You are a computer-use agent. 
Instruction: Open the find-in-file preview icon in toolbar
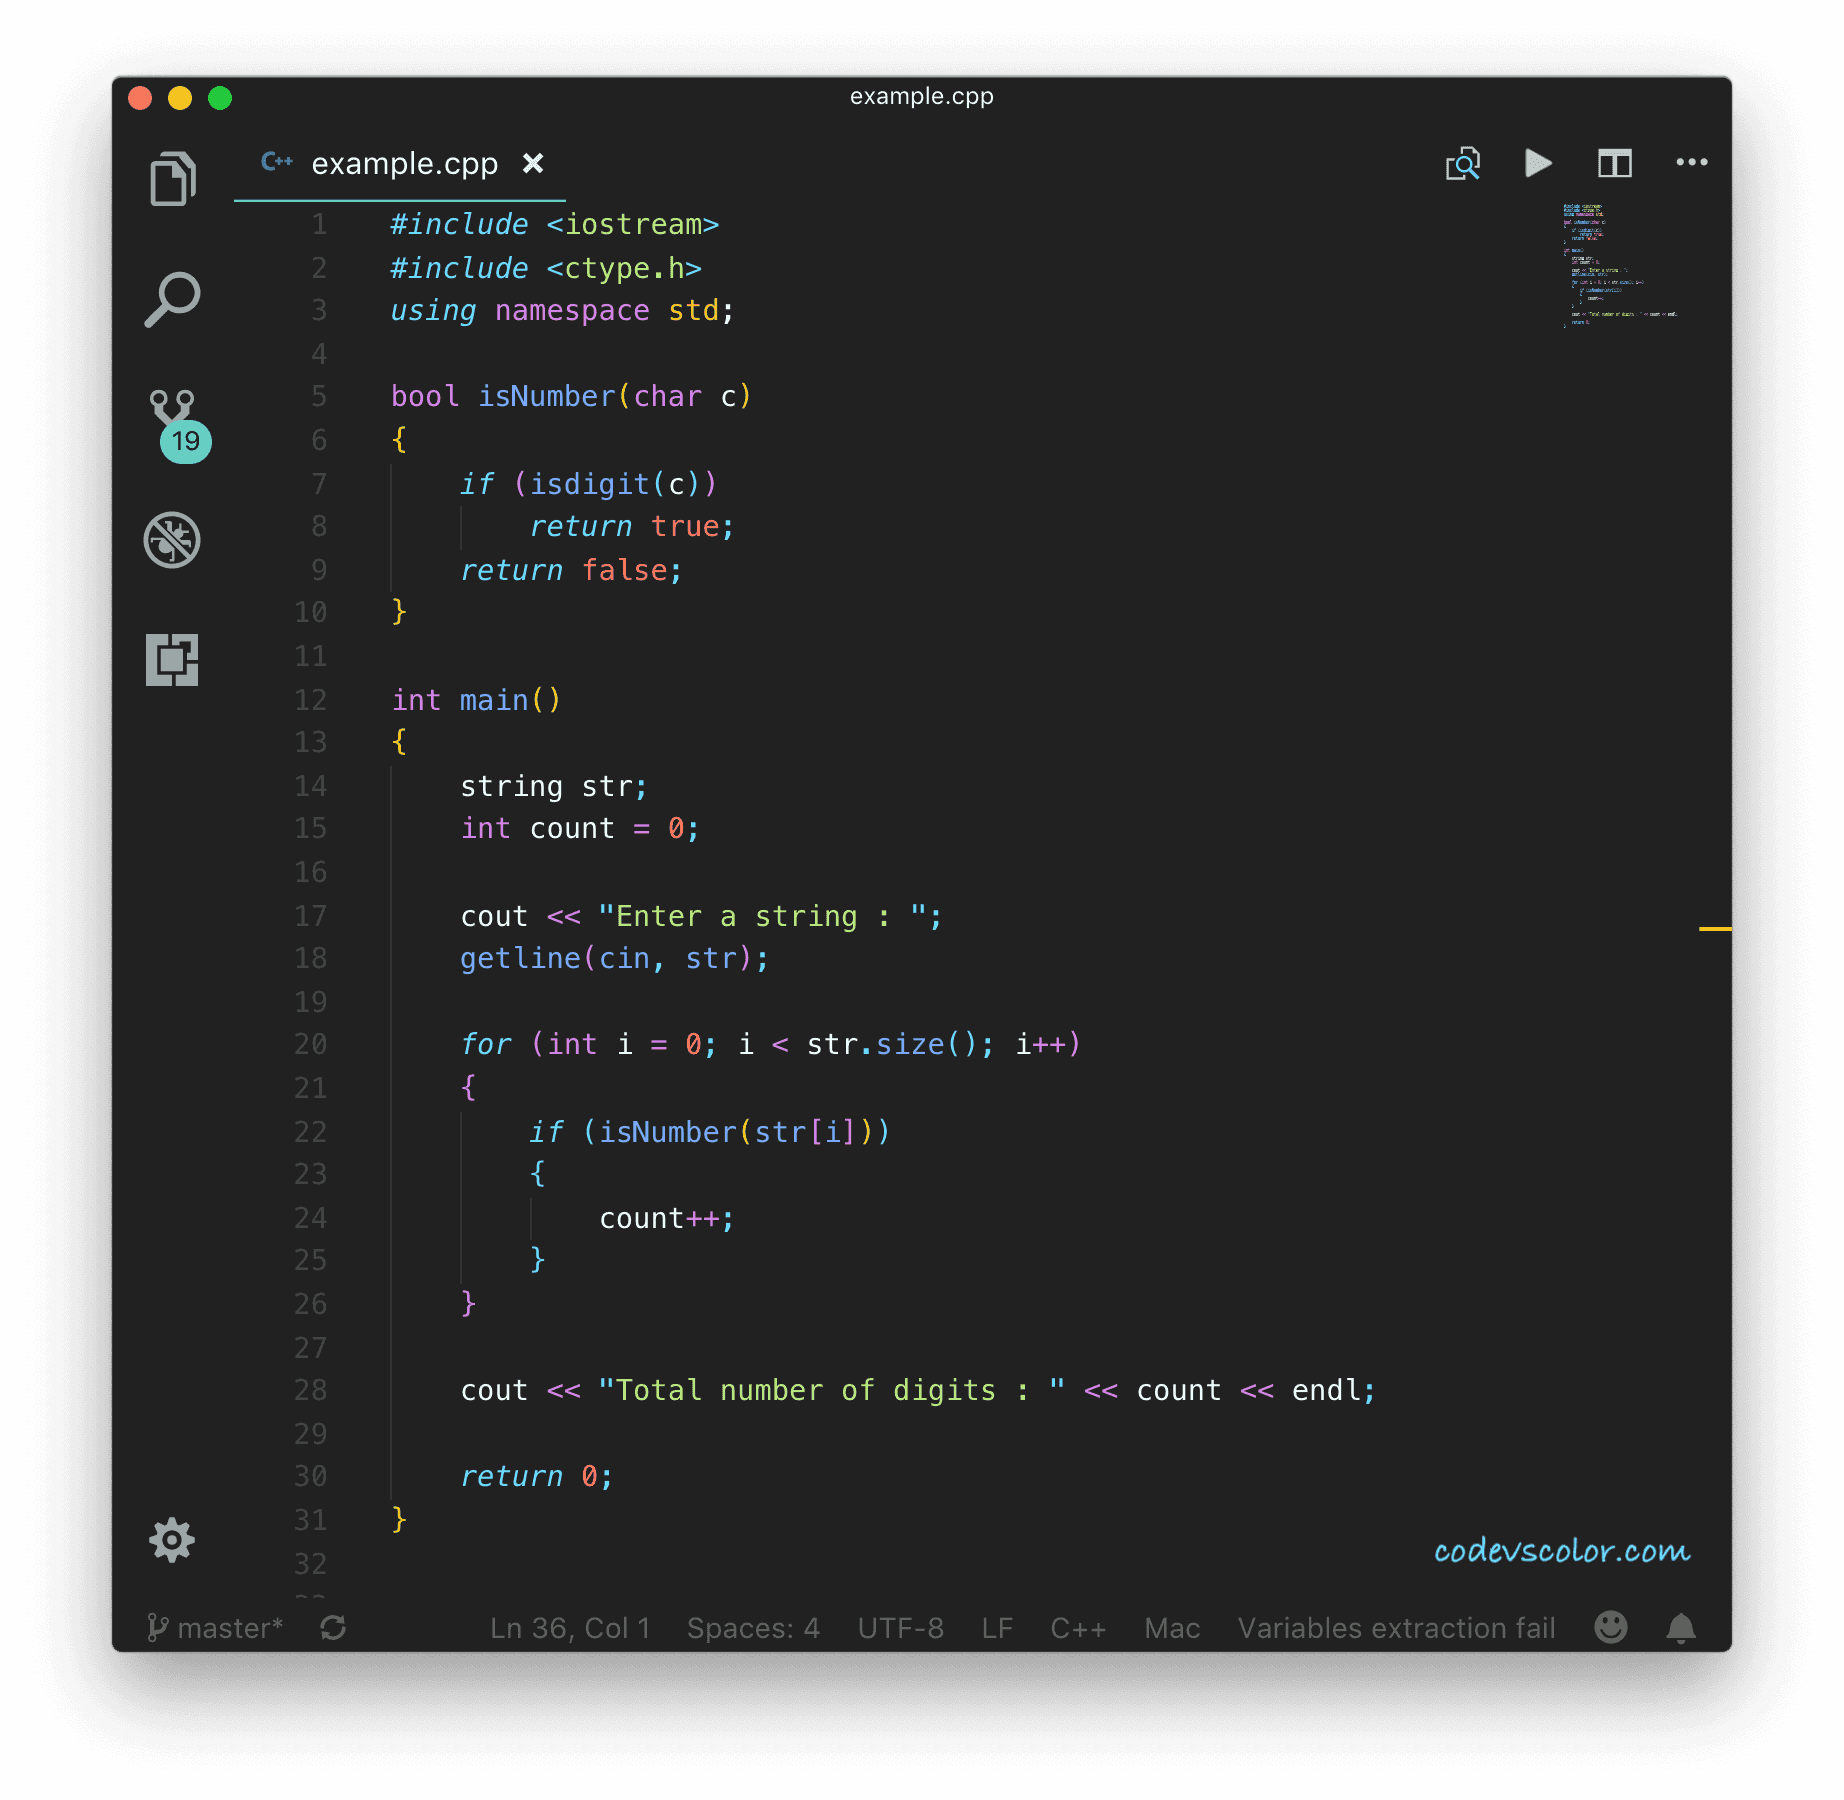pos(1462,163)
